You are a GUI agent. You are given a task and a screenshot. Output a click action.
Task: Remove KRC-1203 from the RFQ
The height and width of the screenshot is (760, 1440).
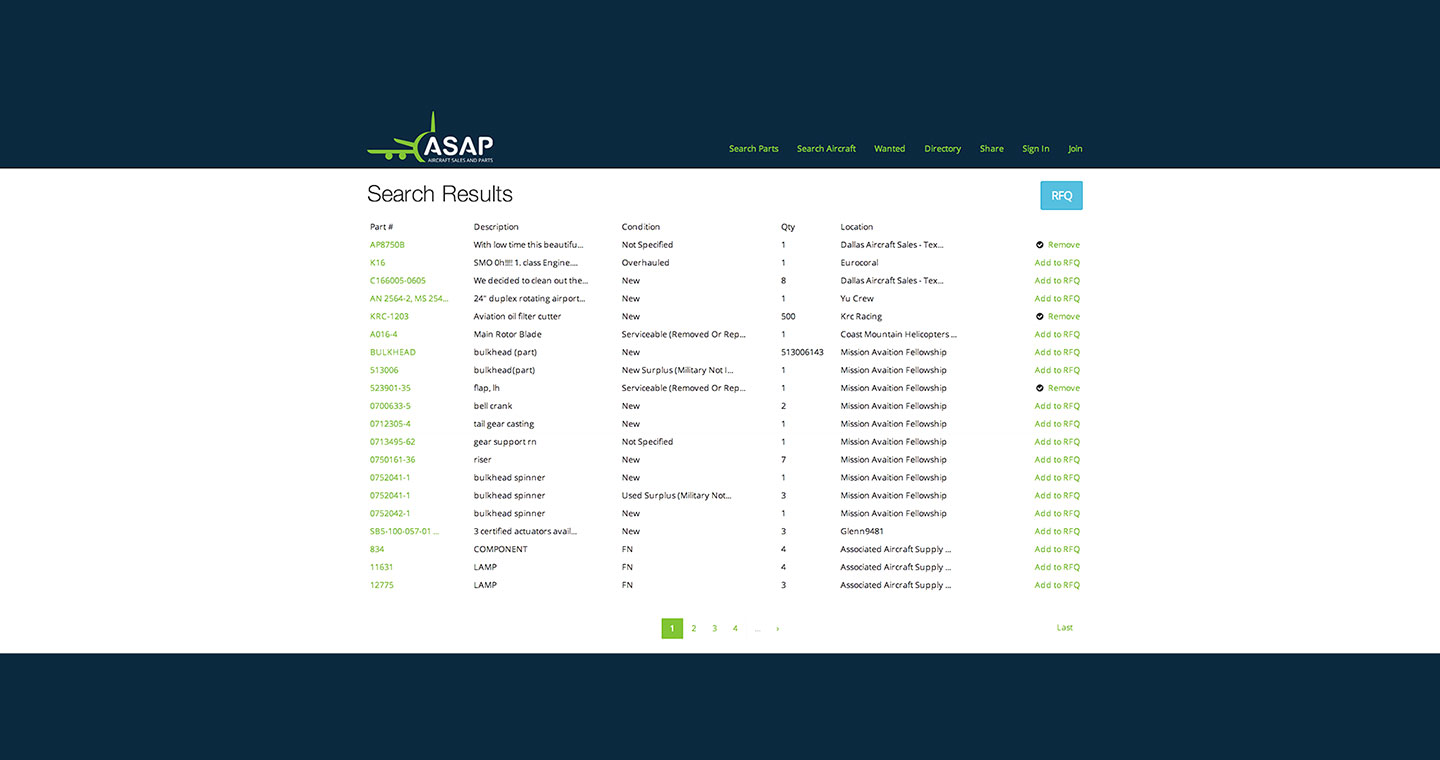pos(1063,317)
